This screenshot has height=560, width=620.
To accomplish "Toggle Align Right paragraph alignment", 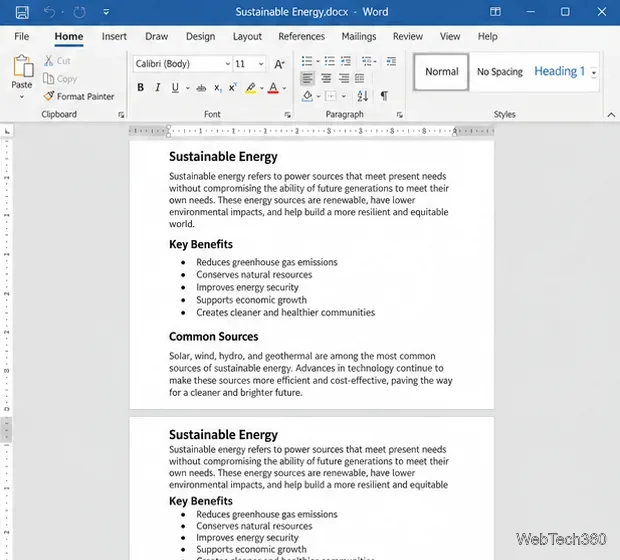I will click(344, 78).
